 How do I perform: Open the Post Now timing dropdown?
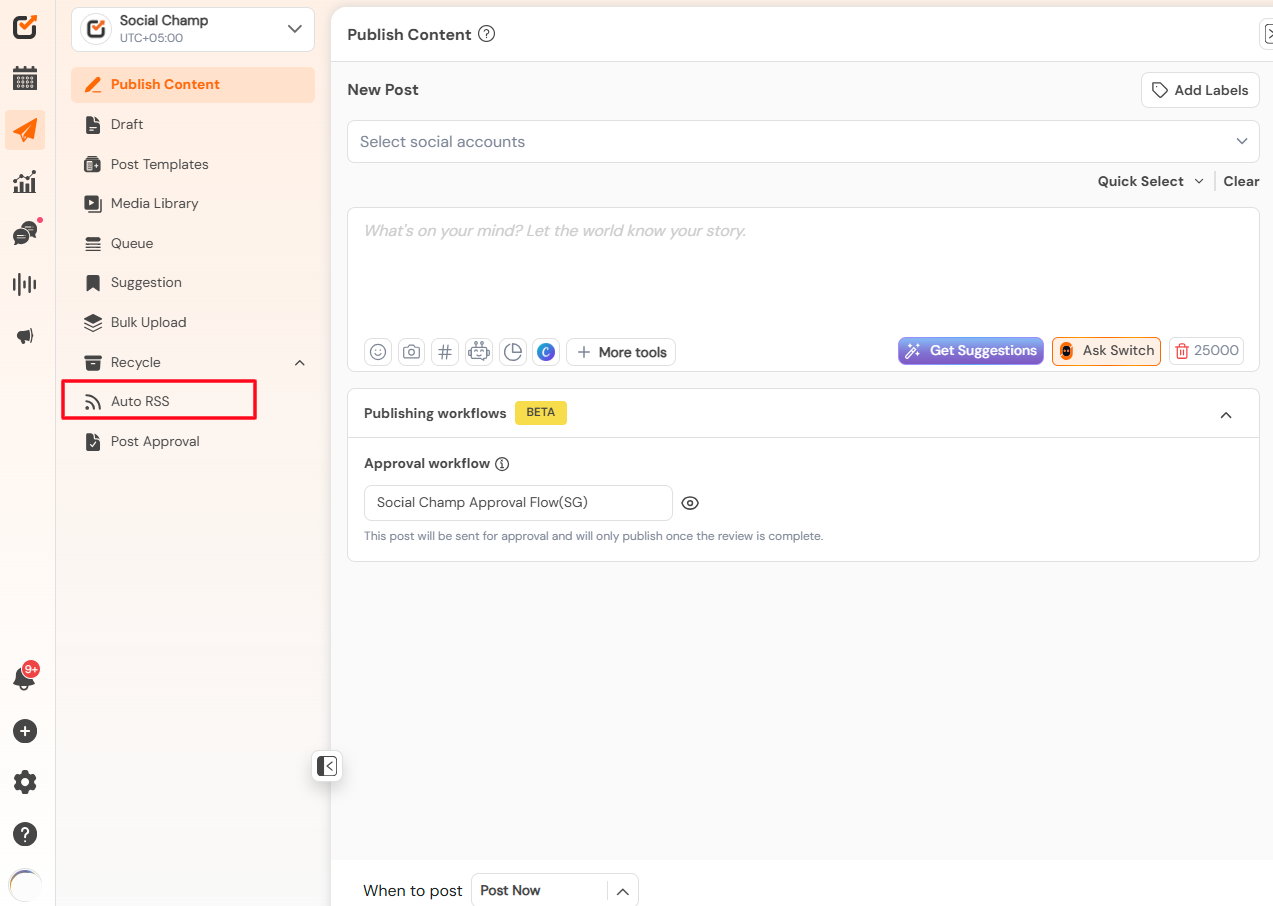[x=555, y=890]
